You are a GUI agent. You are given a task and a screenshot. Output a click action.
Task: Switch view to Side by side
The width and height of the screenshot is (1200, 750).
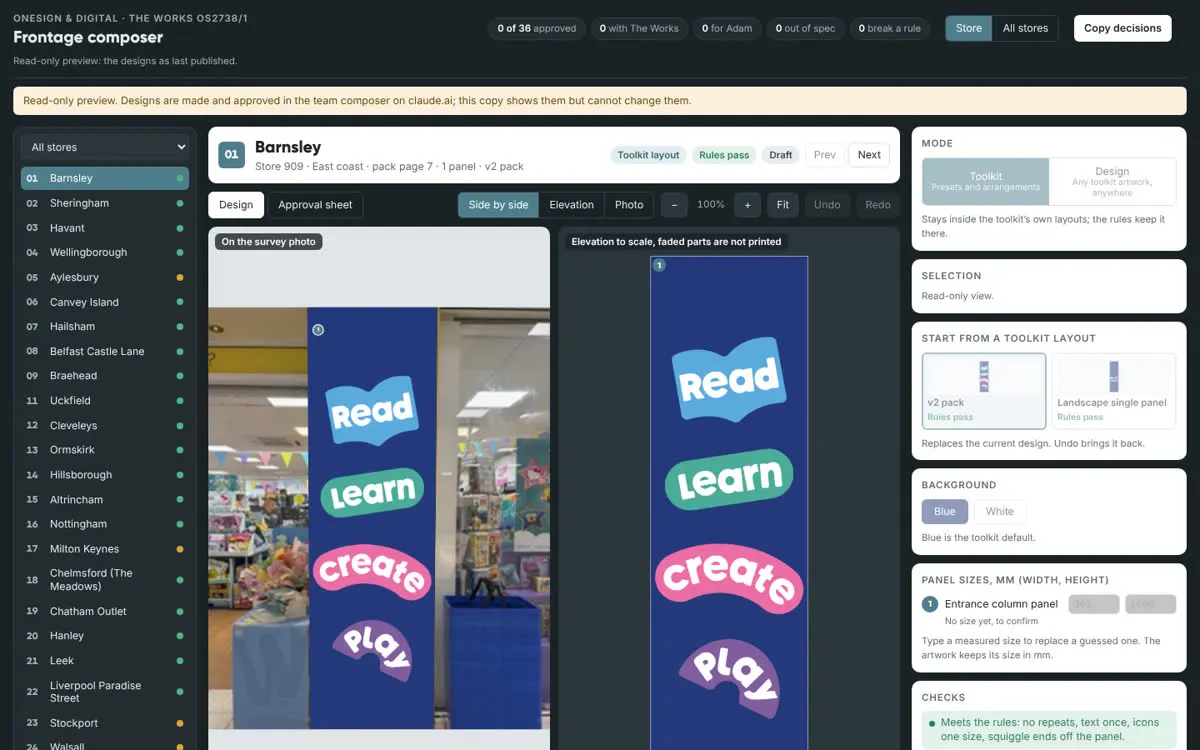(x=498, y=205)
